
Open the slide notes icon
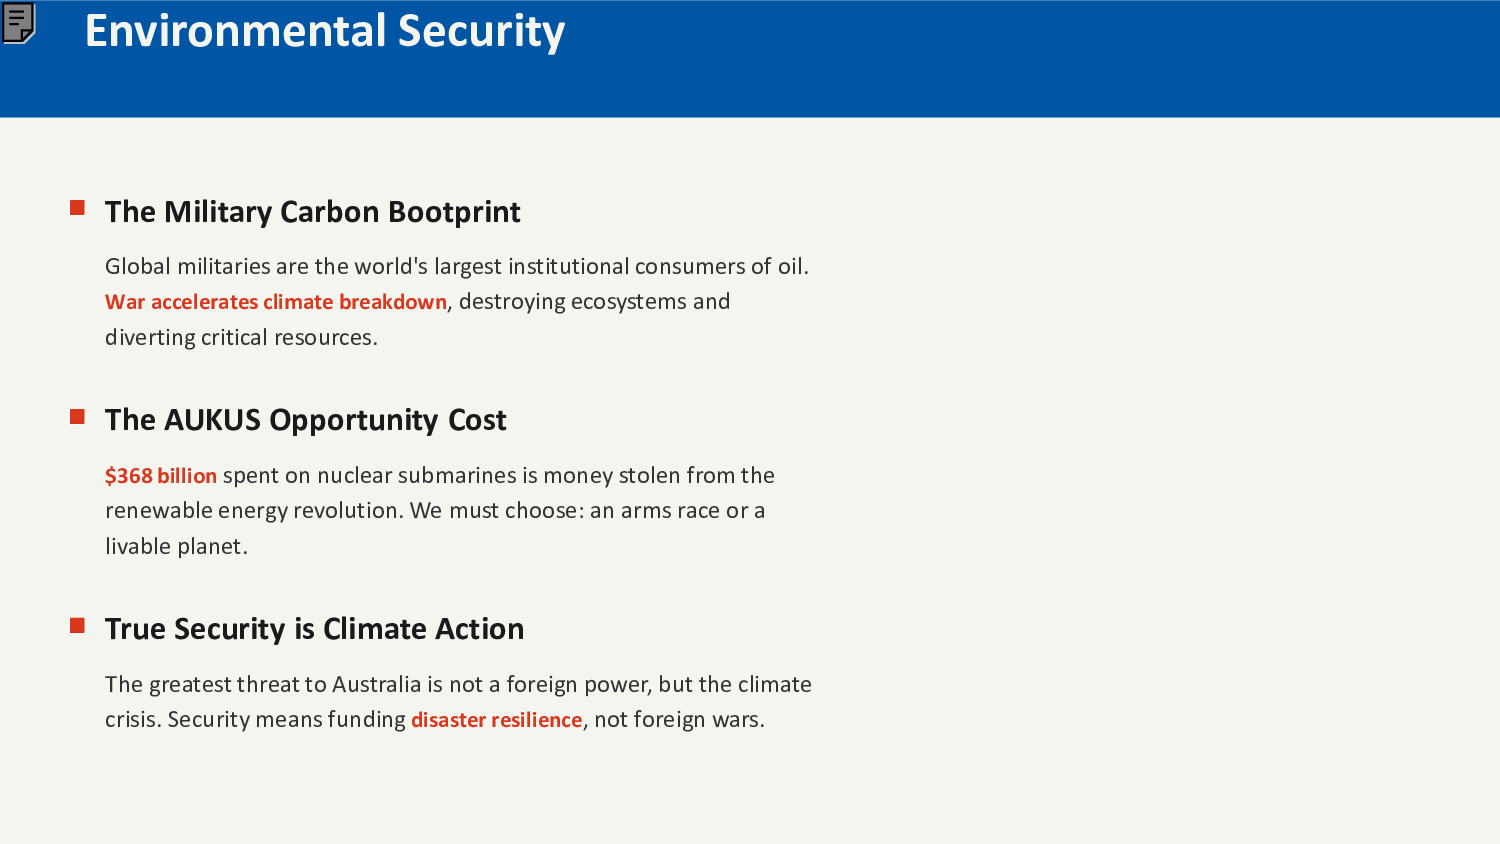[x=19, y=23]
